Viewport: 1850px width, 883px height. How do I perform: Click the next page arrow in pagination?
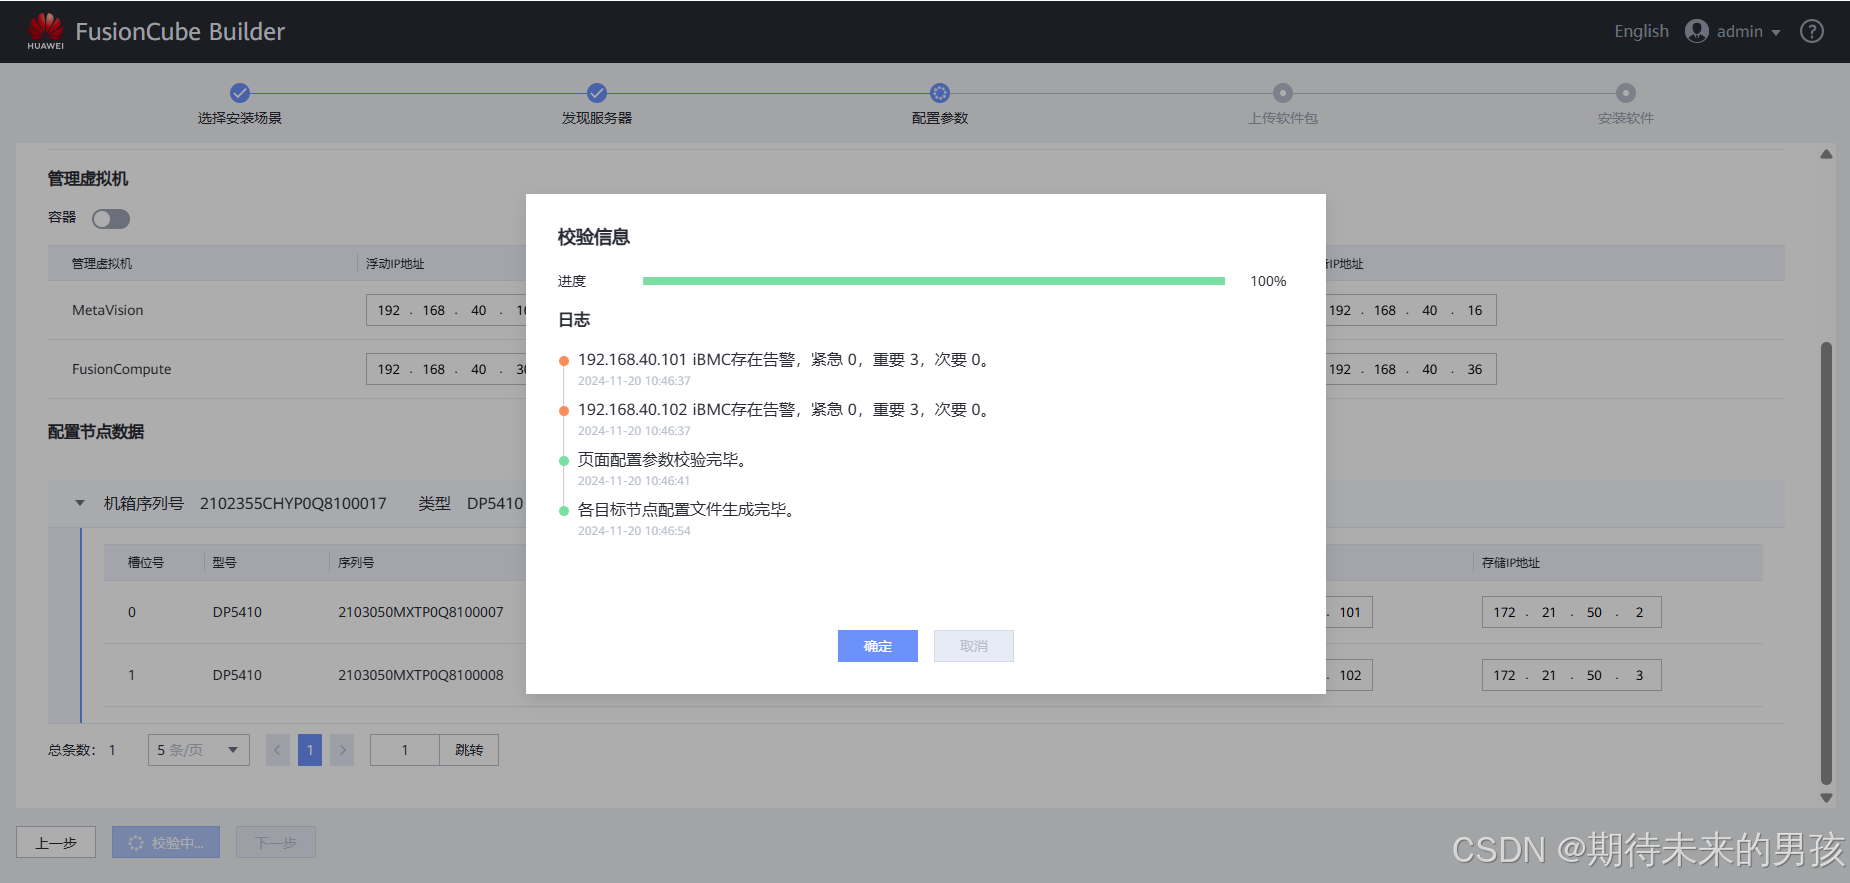[342, 750]
